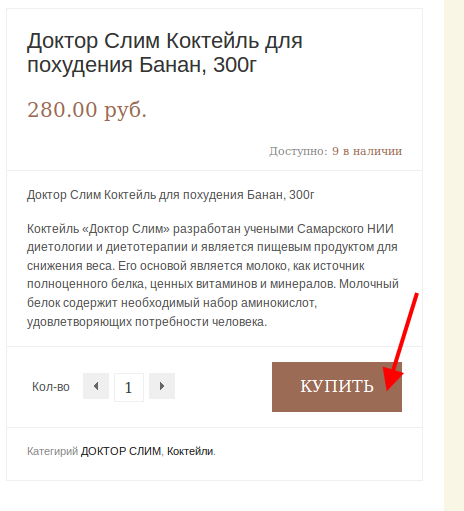Screen dimensions: 464x511
Task: Click the description's last line удовлетворяющих потребности человека
Action: pos(147,322)
